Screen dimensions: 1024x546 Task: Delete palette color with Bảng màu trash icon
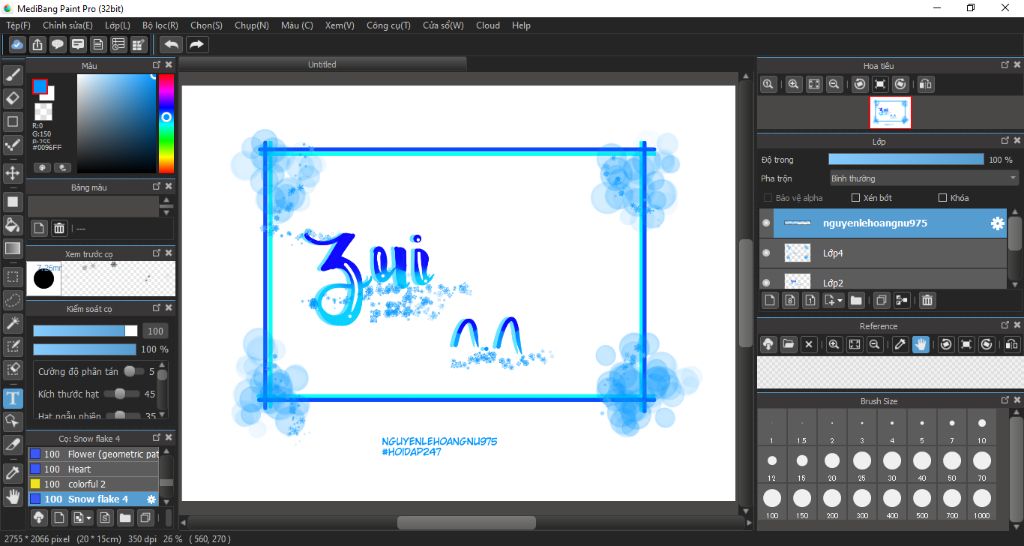[x=59, y=228]
